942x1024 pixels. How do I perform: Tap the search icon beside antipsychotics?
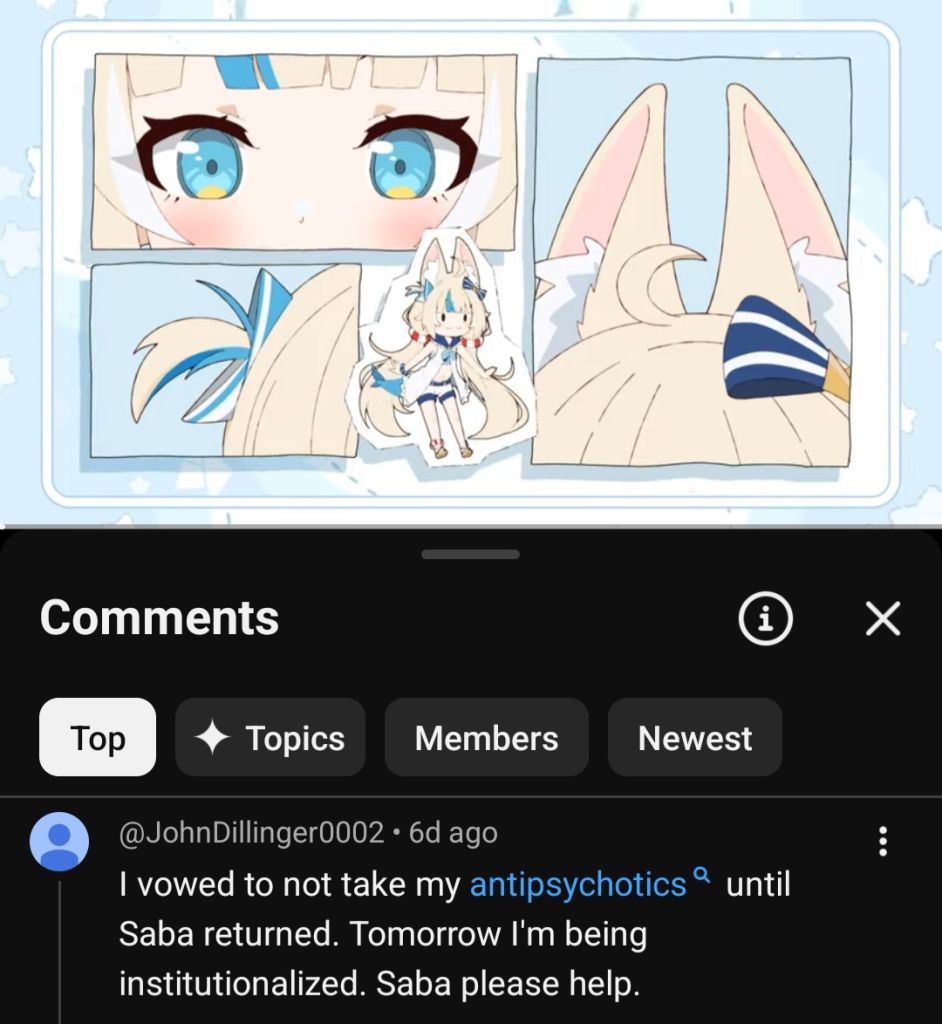point(700,874)
